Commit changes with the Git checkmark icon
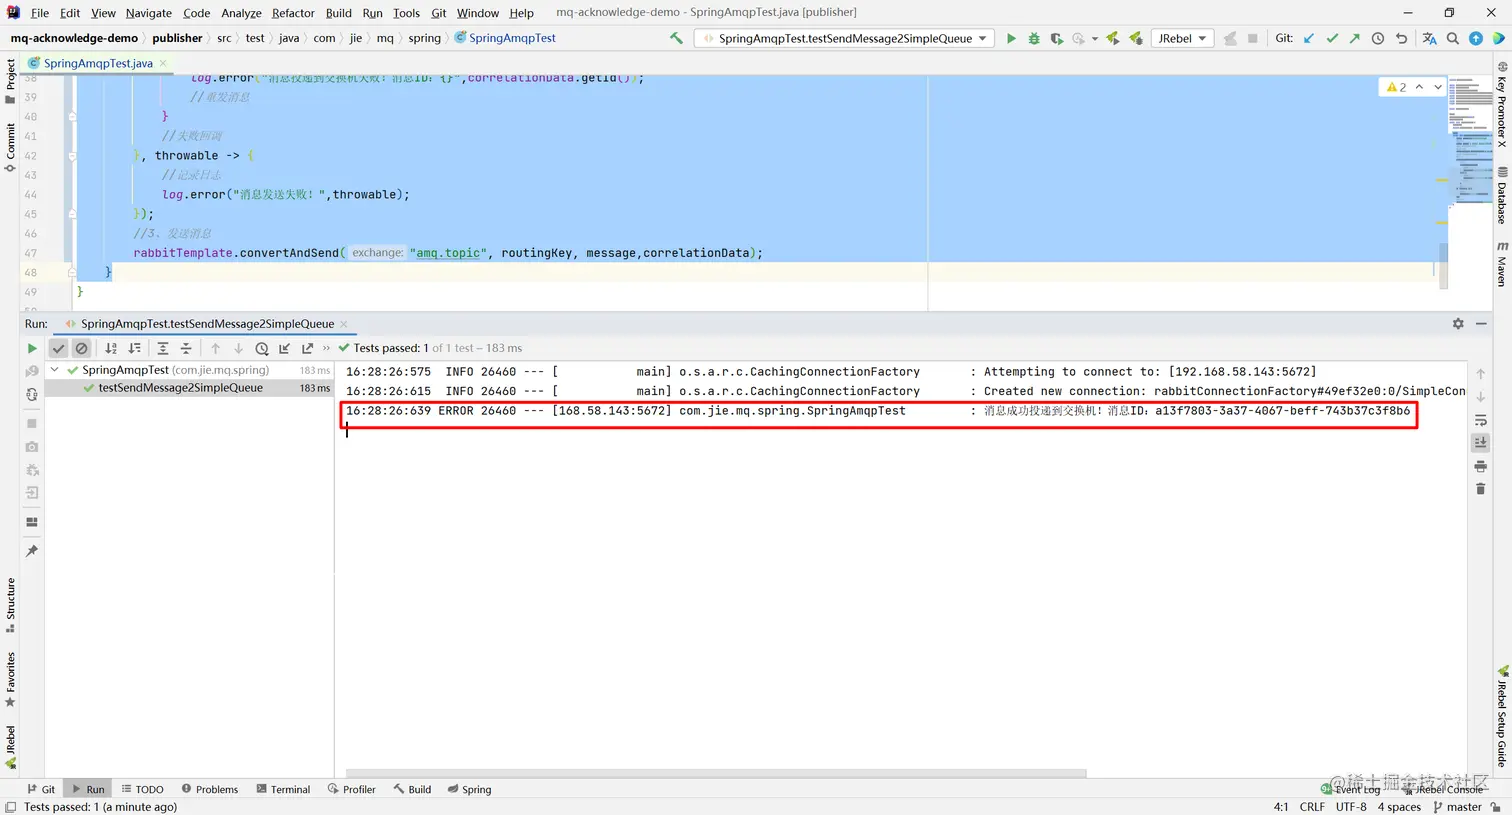 point(1332,38)
